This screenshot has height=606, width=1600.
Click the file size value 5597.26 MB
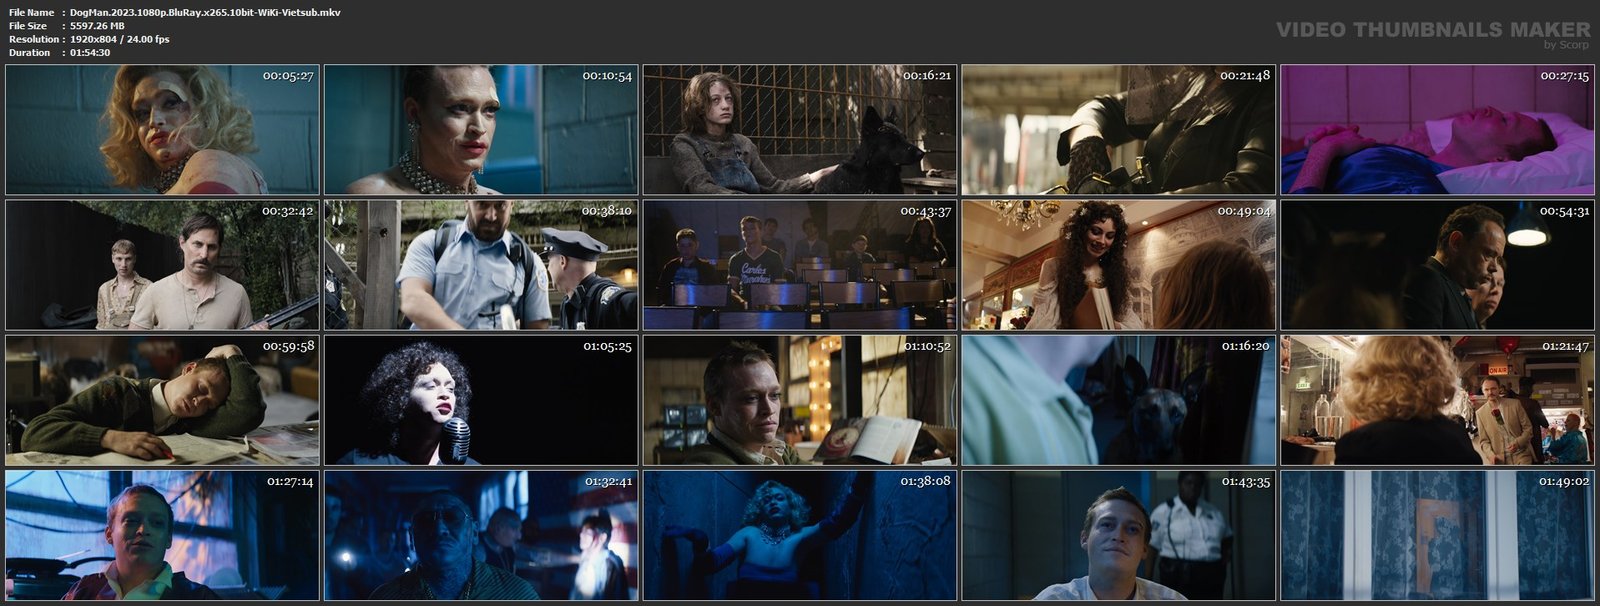coord(97,26)
